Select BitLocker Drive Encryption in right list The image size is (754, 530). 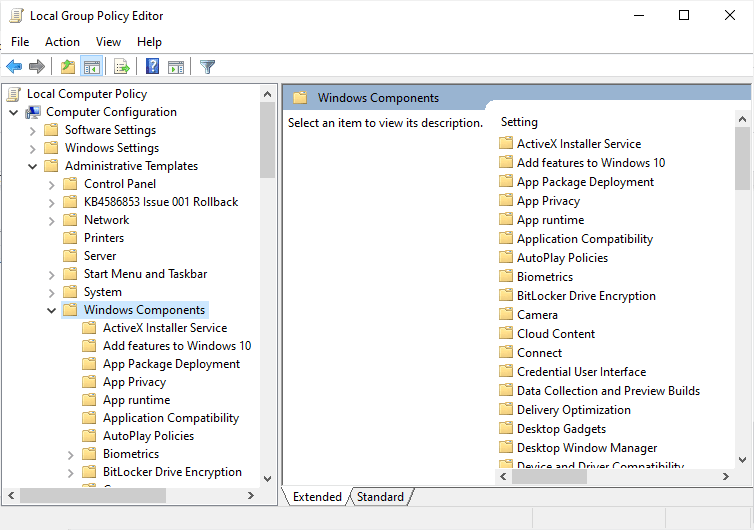(586, 296)
